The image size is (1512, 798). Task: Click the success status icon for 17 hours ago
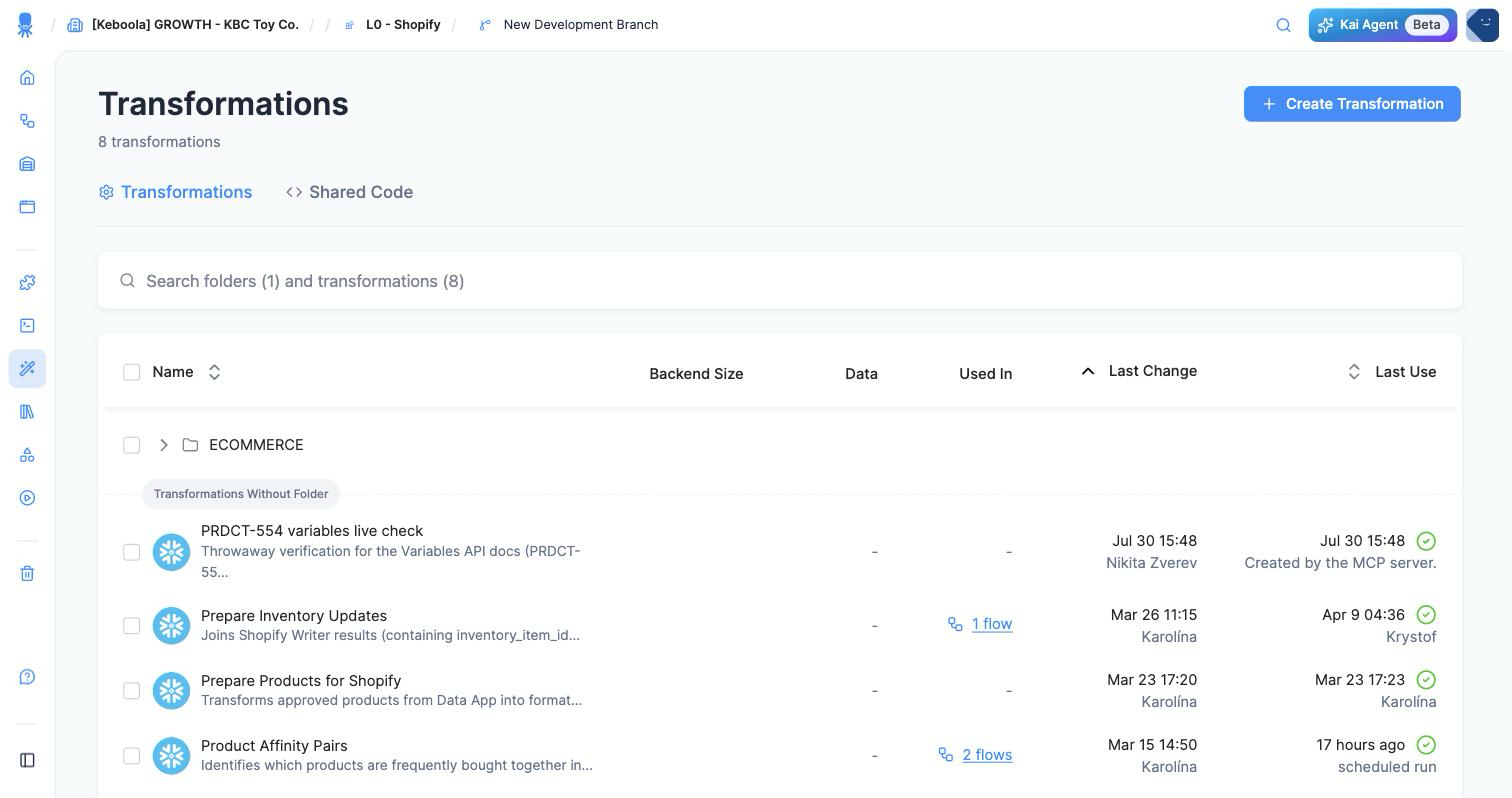coord(1427,745)
